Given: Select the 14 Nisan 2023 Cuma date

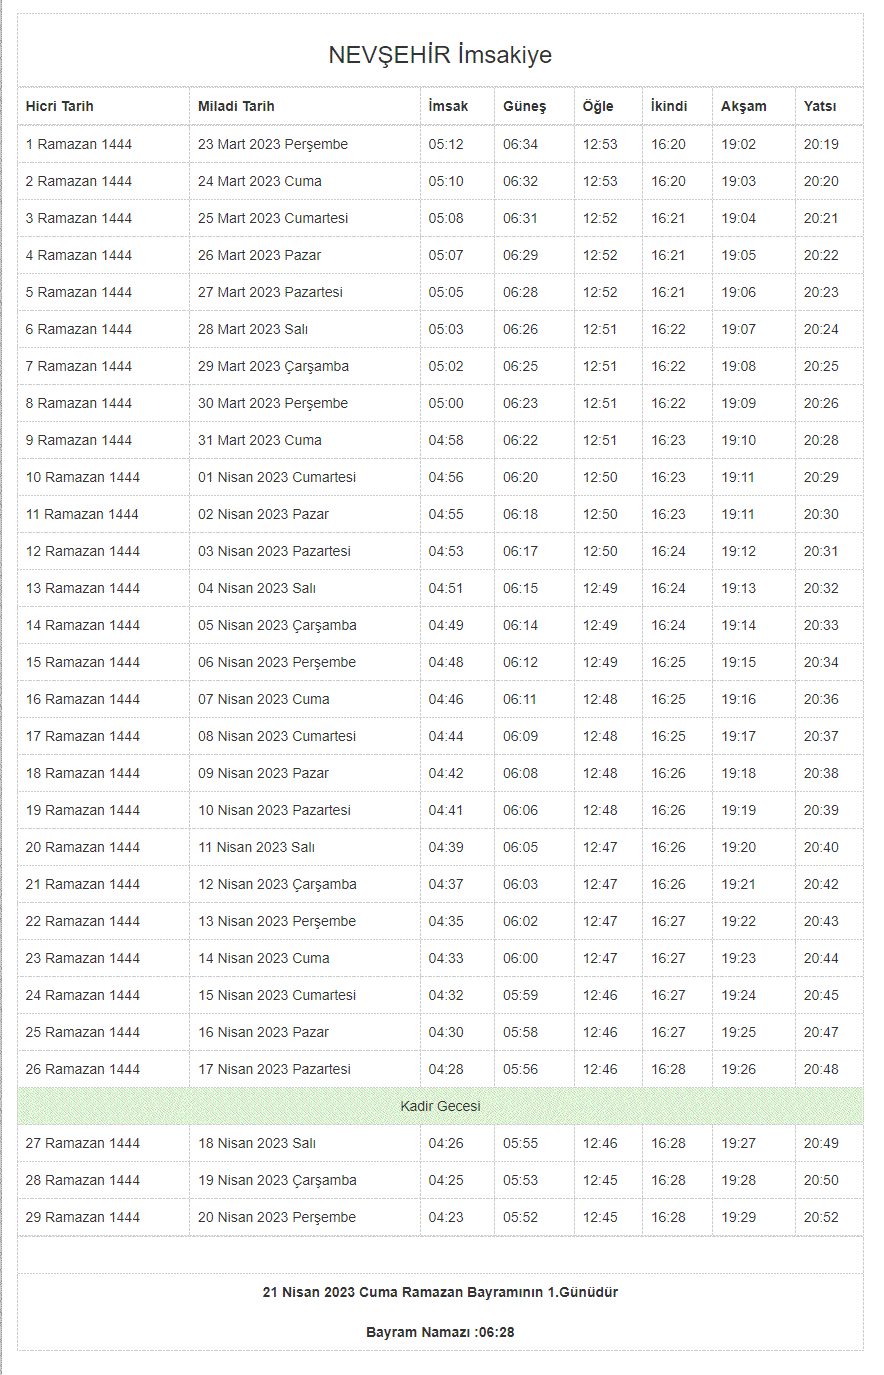Looking at the screenshot, I should (264, 958).
